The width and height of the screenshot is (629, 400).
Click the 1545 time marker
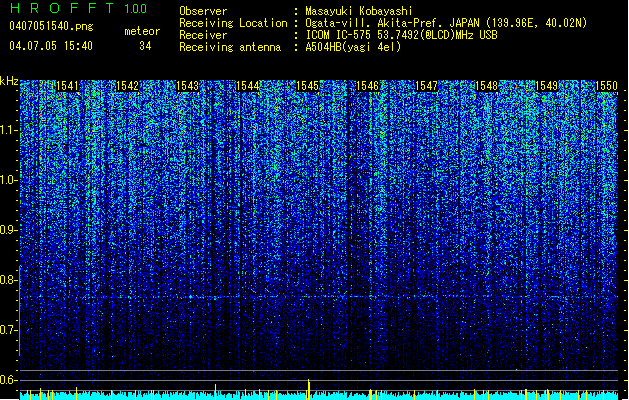[x=307, y=86]
